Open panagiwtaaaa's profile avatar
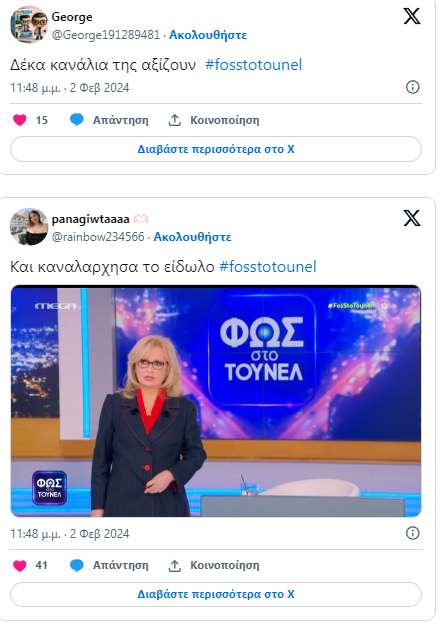 [x=29, y=227]
